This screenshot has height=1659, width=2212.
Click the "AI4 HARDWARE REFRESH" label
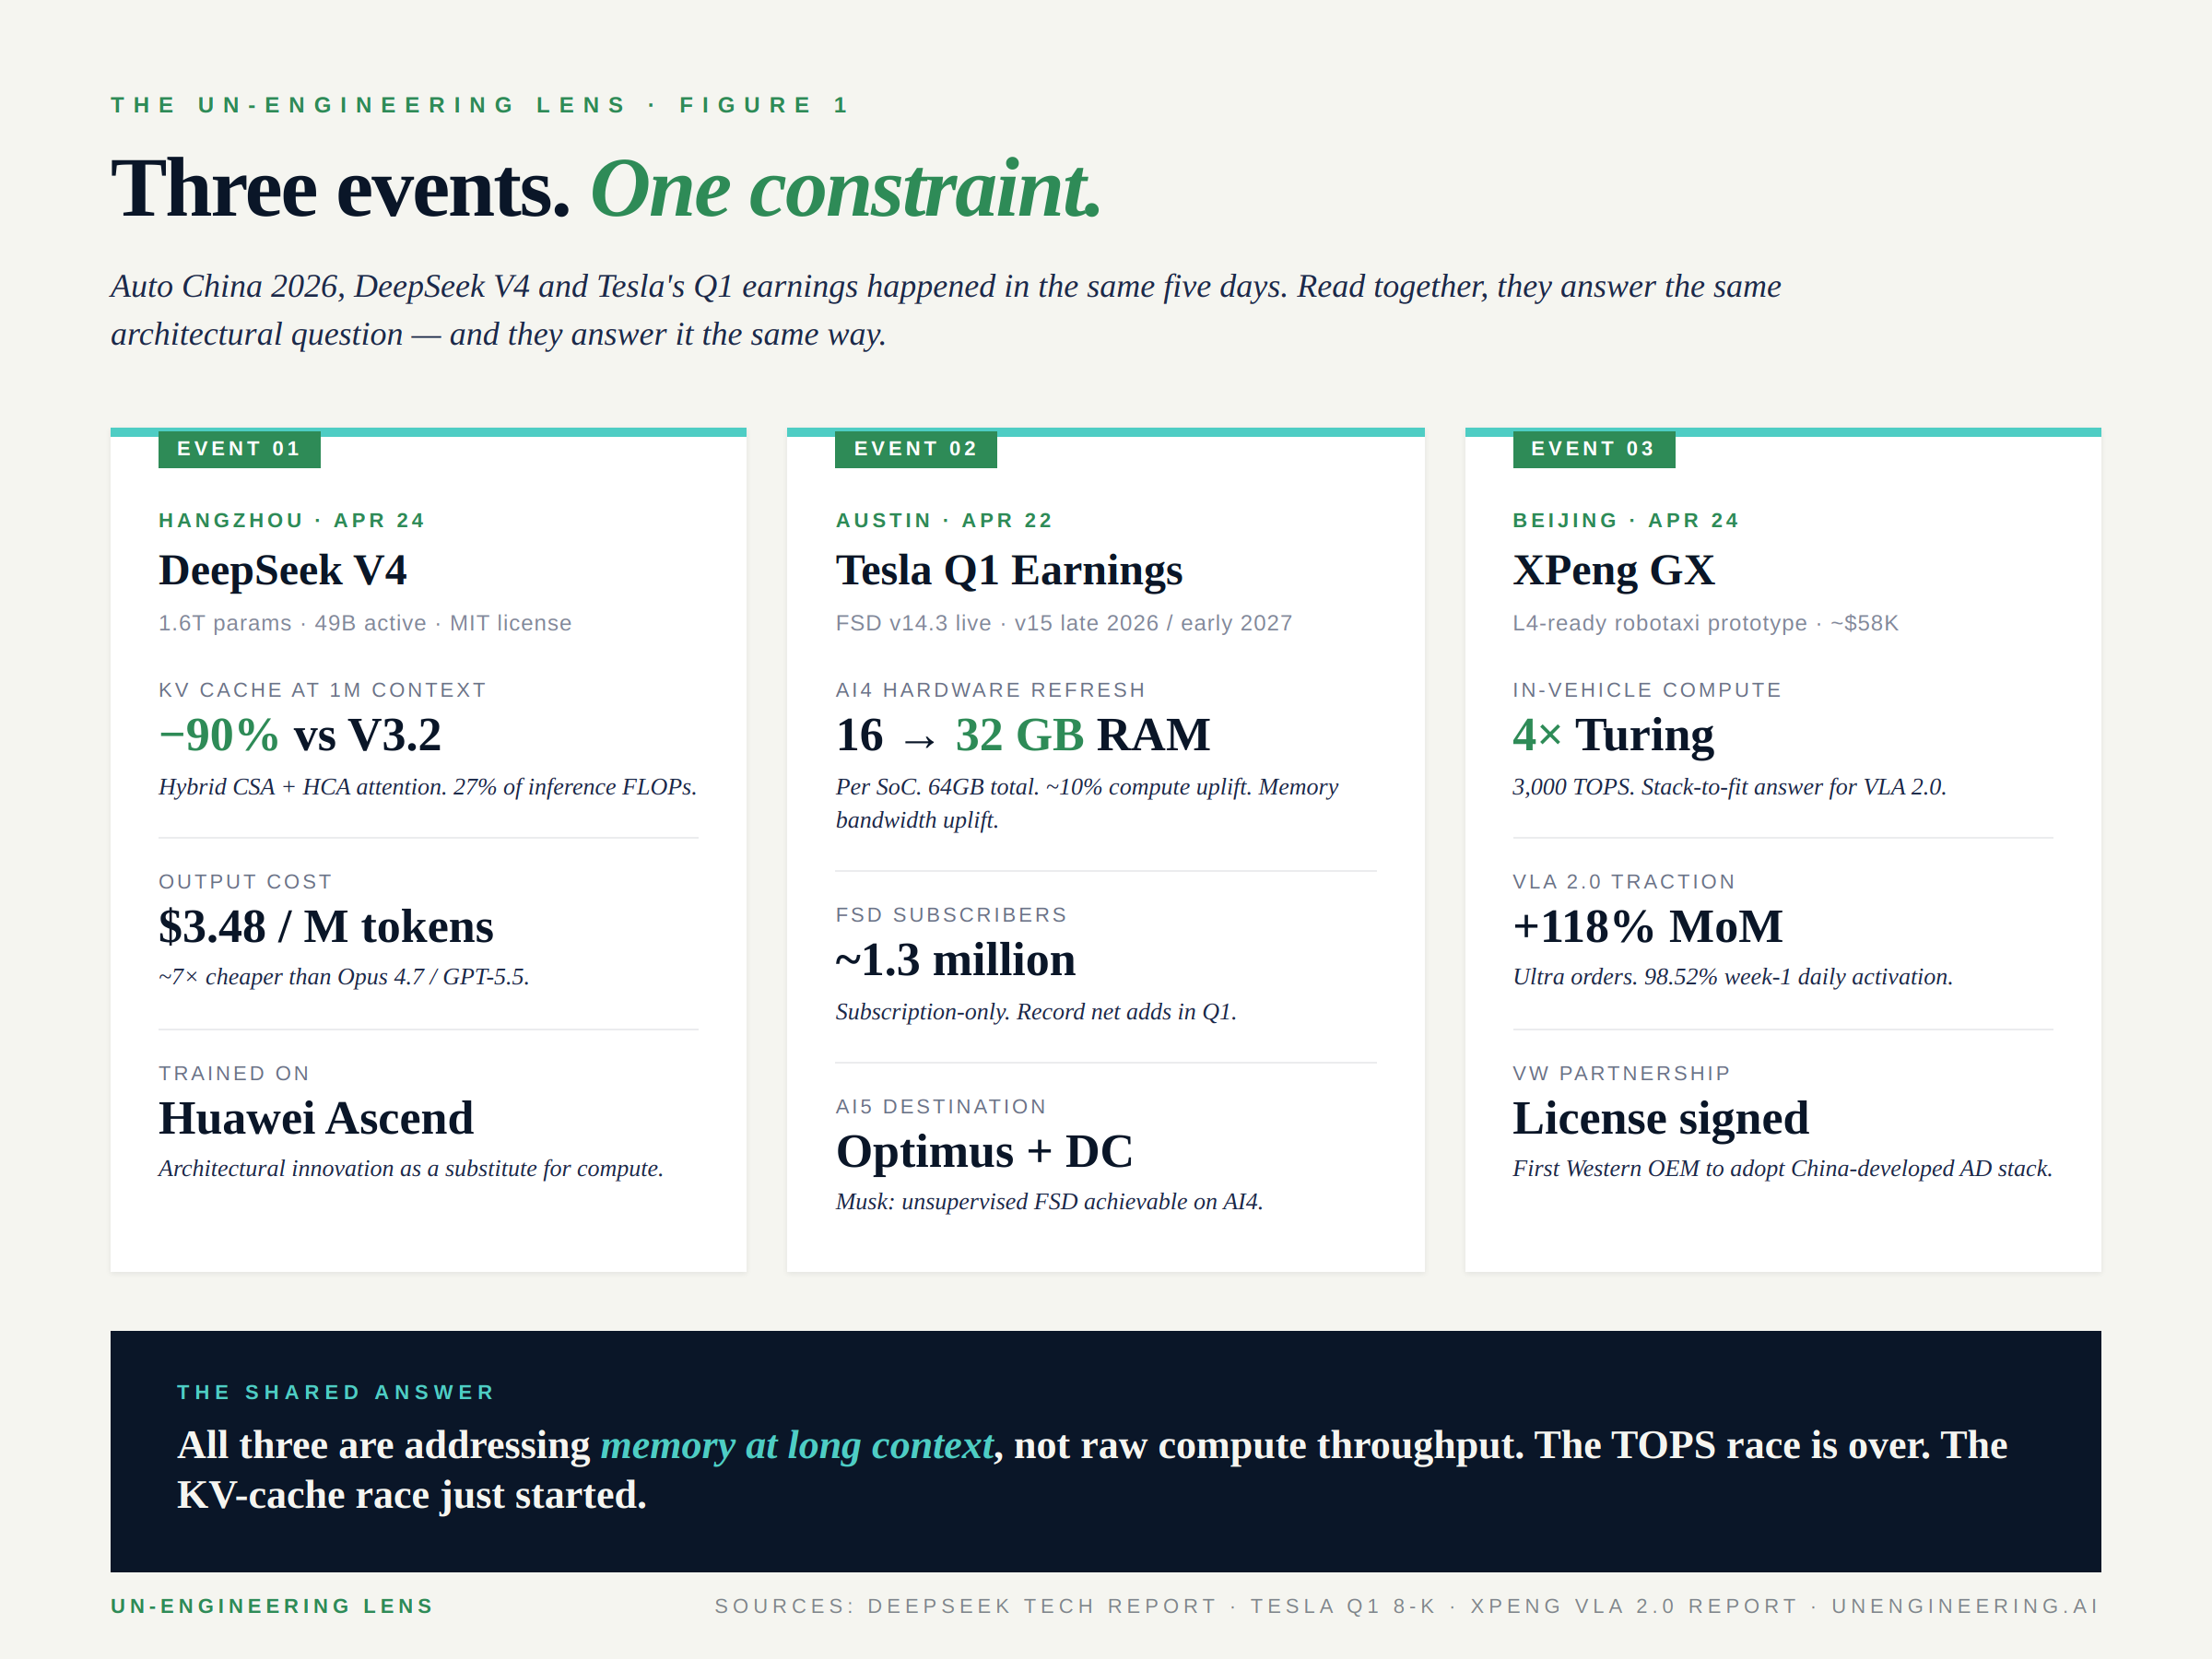[990, 690]
